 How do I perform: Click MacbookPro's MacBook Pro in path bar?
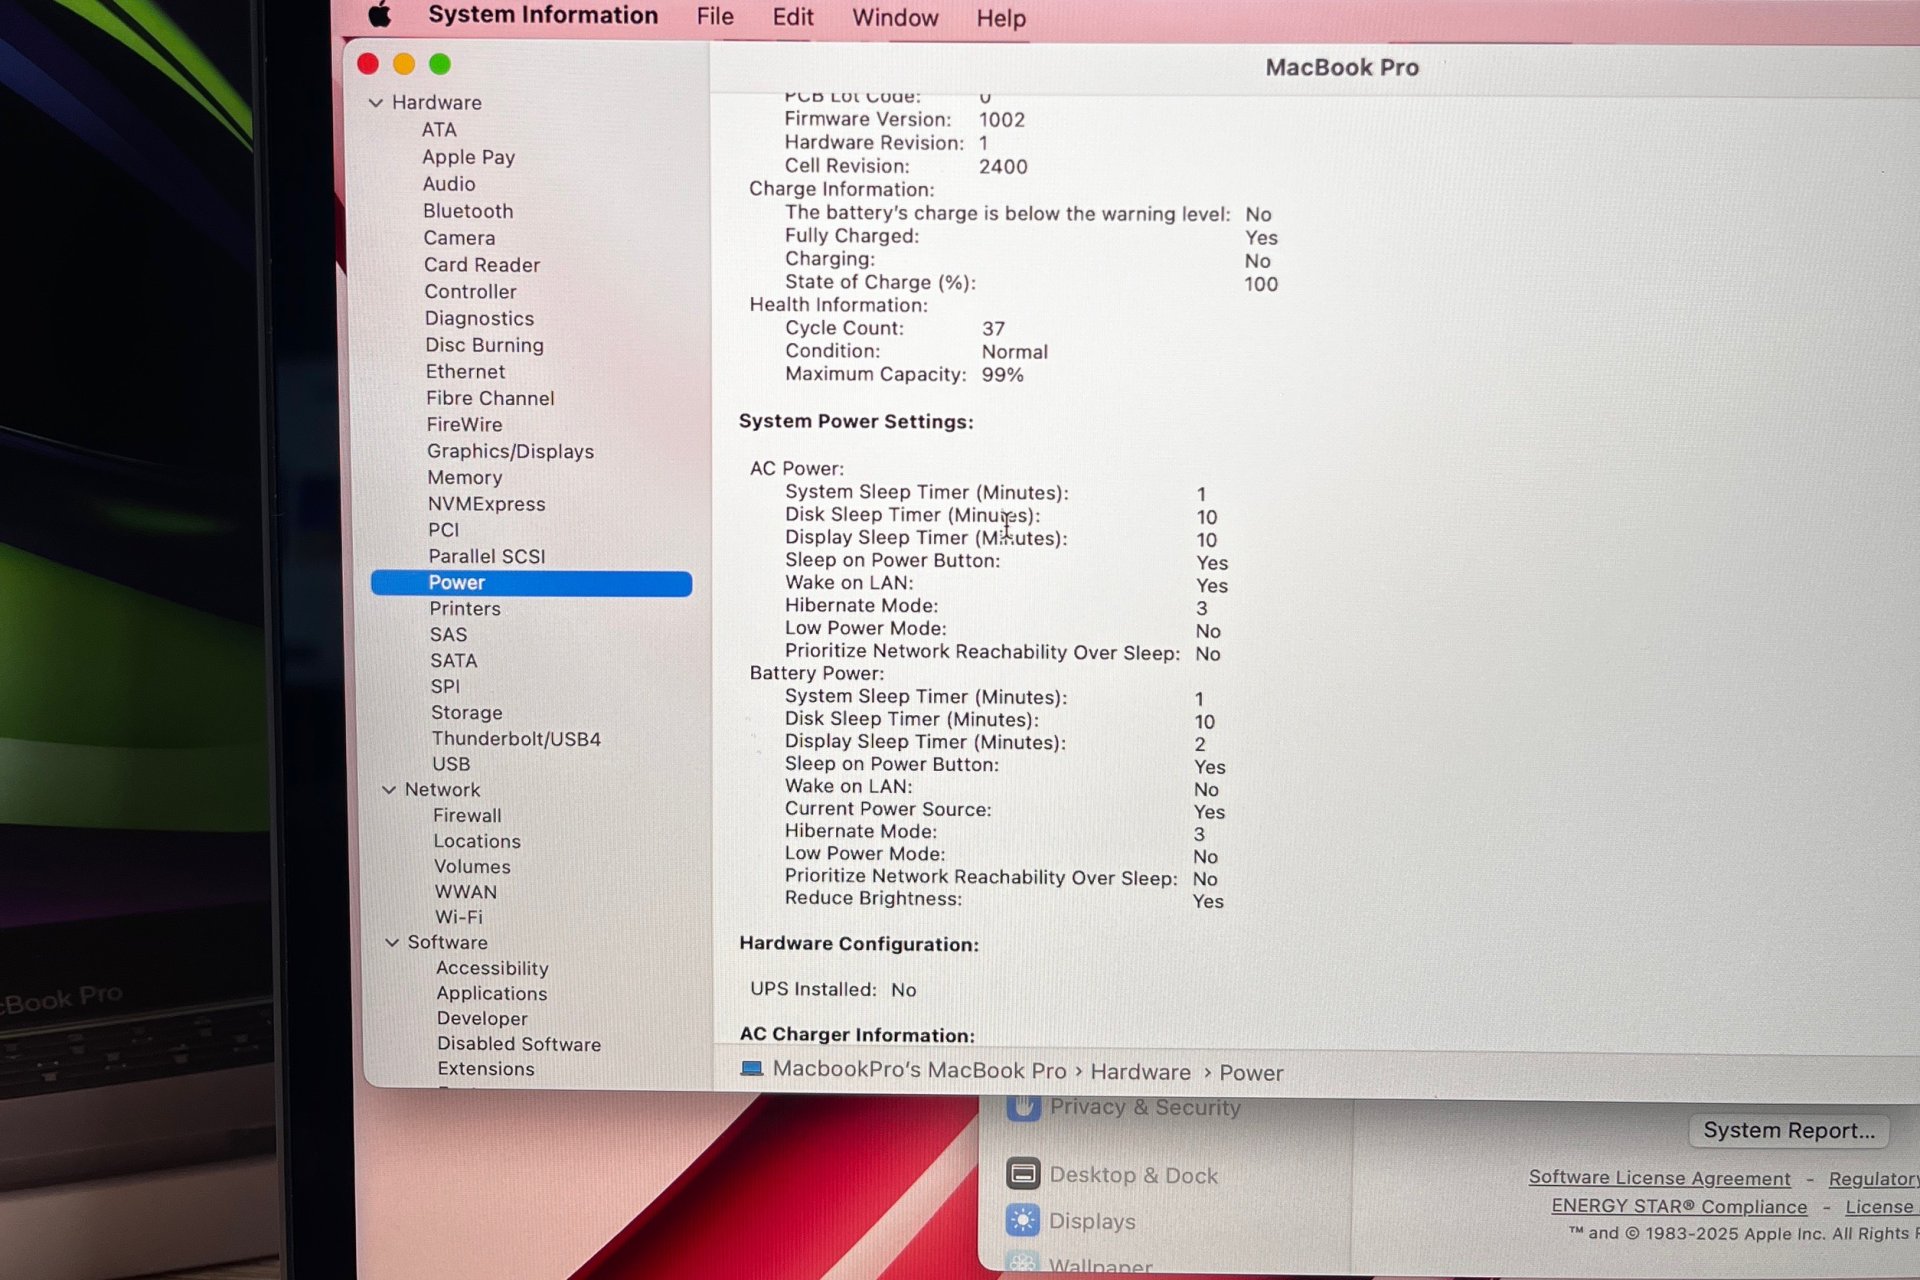coord(919,1070)
